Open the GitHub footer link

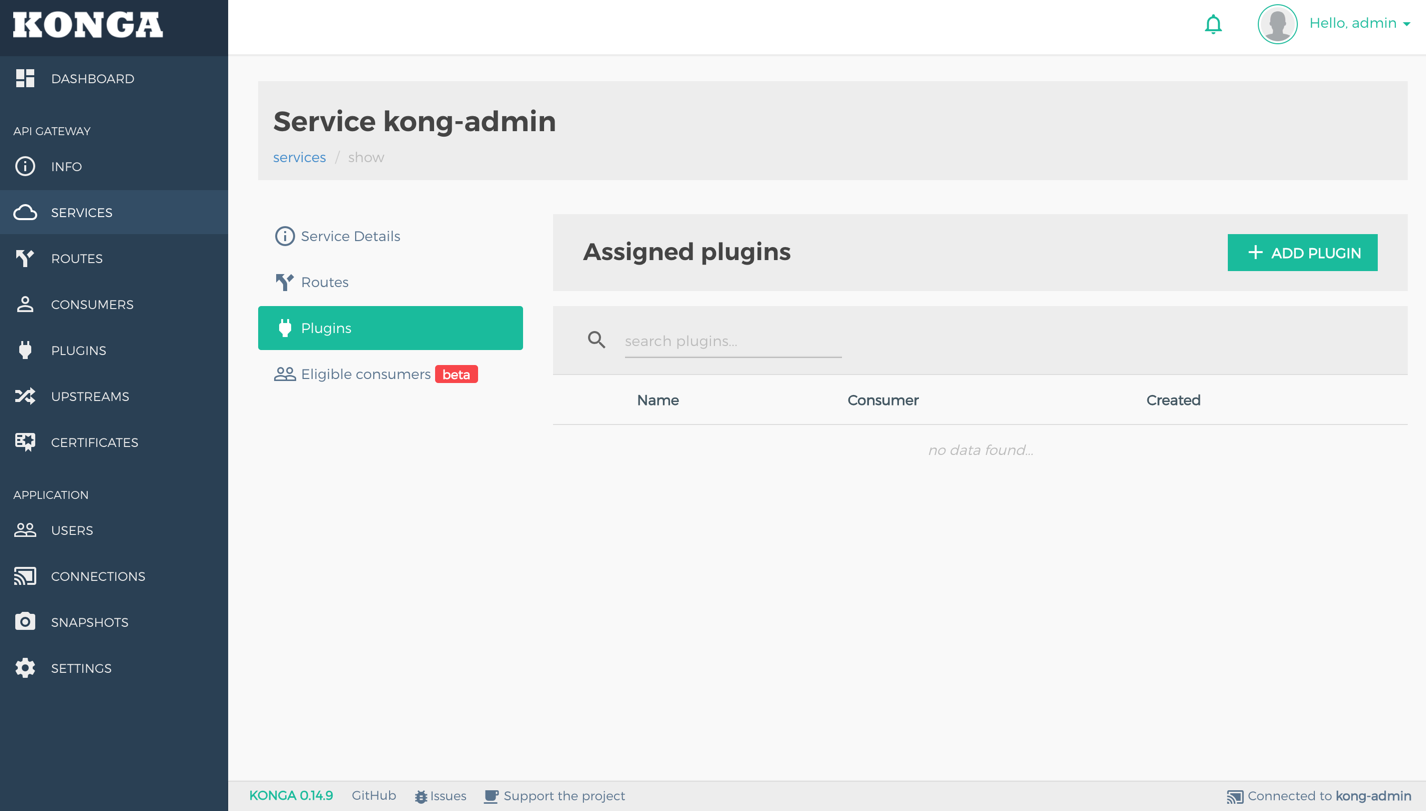coord(374,796)
